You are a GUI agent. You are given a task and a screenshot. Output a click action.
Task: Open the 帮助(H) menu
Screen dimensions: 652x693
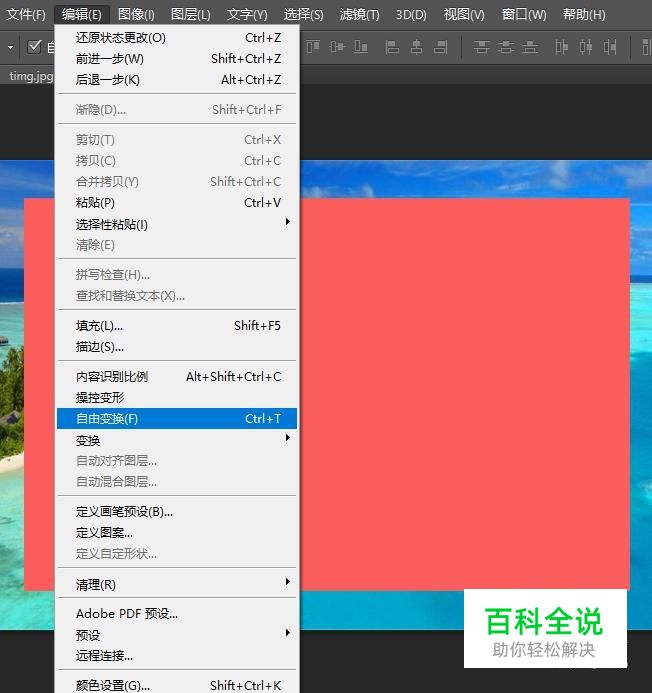pyautogui.click(x=584, y=15)
